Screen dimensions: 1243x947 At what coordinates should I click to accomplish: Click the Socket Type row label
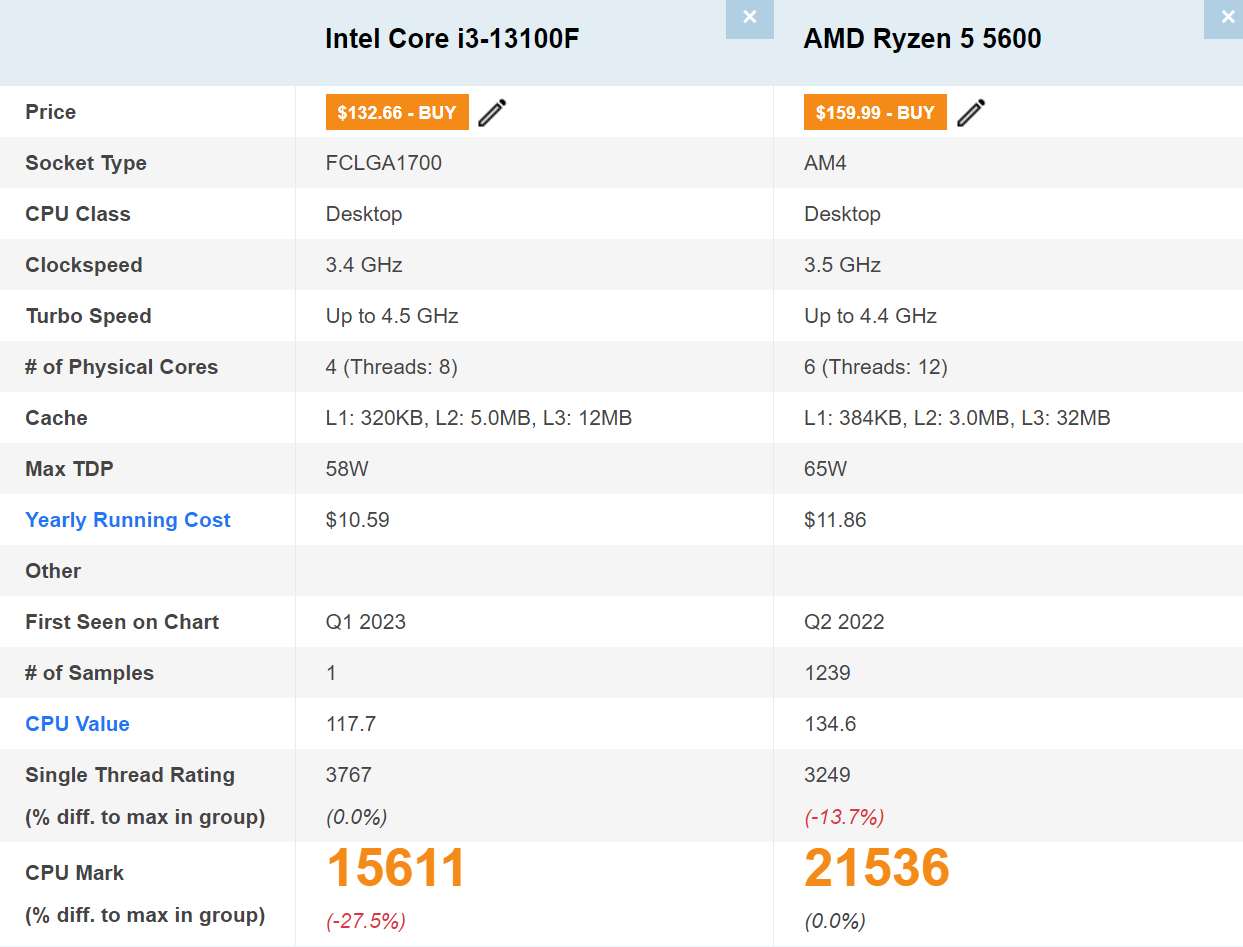86,163
